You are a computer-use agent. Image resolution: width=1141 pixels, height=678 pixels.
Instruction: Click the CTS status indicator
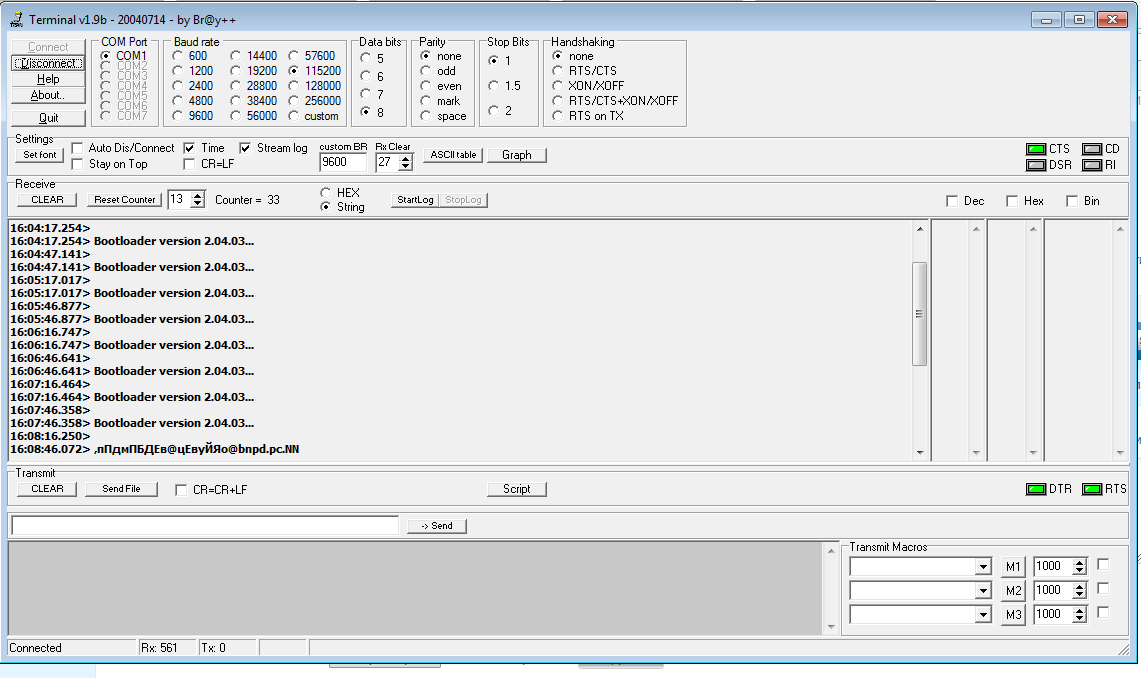pyautogui.click(x=1035, y=149)
